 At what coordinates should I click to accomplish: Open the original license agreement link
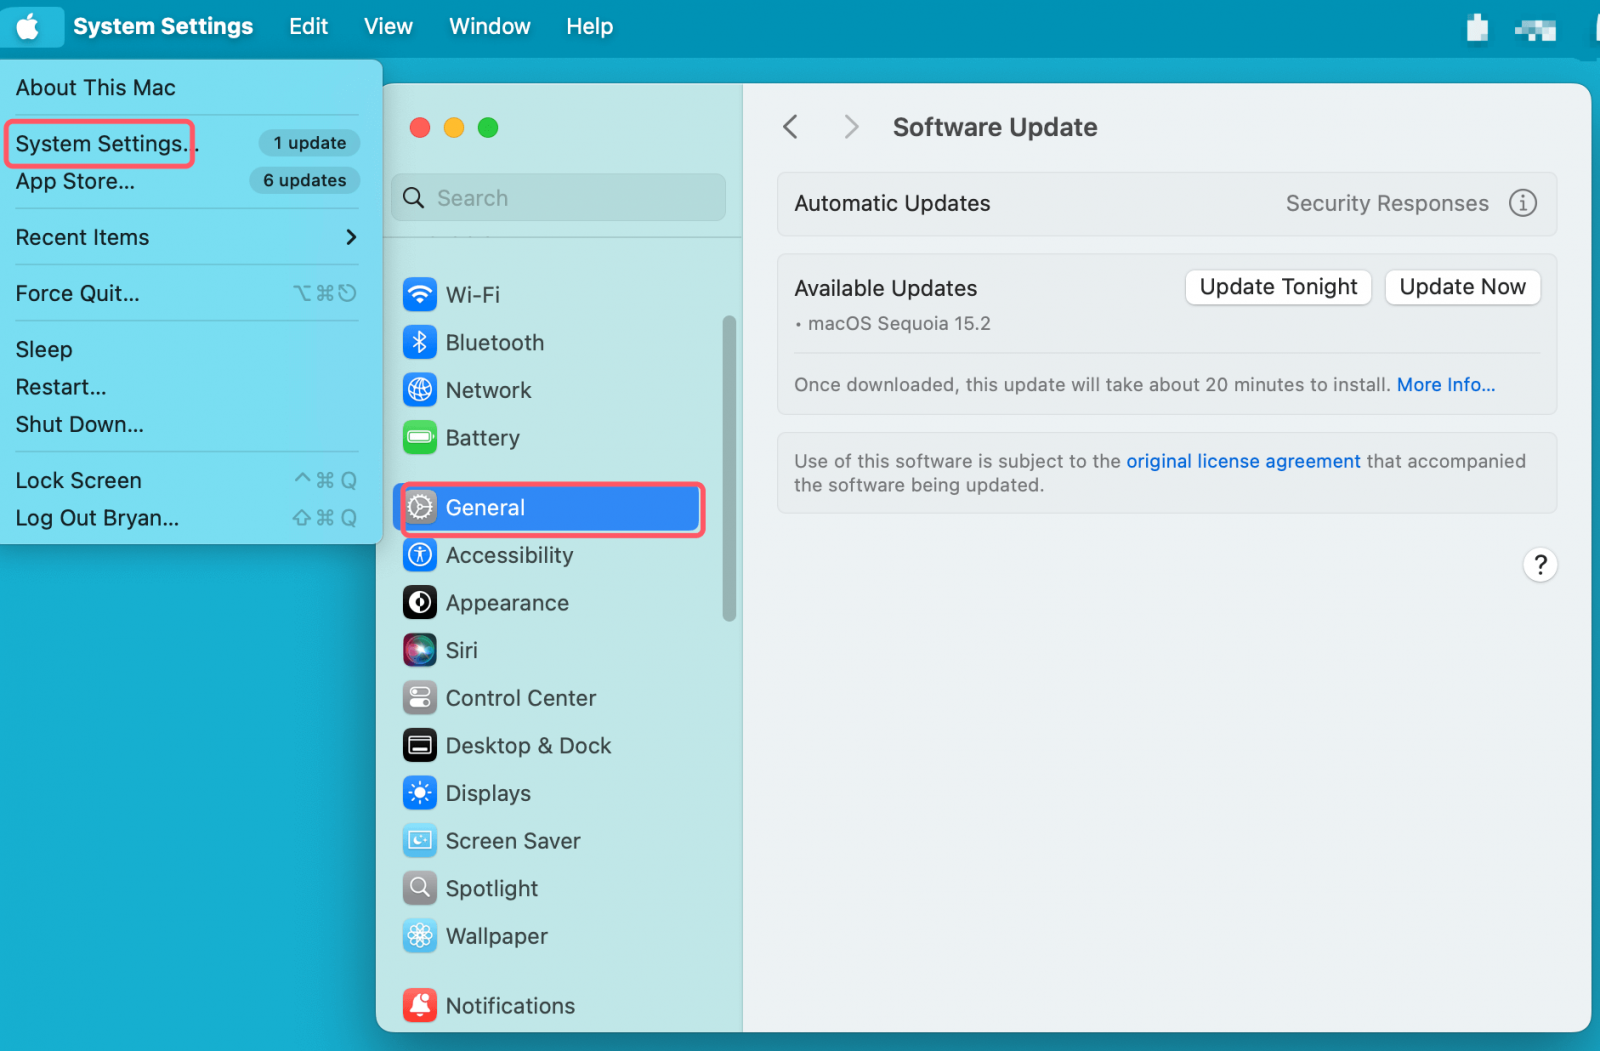1243,461
